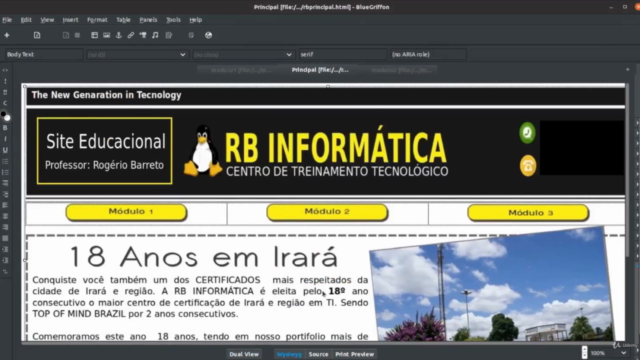The height and width of the screenshot is (360, 640).
Task: Toggle justify alignment in the sidebar
Action: (x=5, y=238)
